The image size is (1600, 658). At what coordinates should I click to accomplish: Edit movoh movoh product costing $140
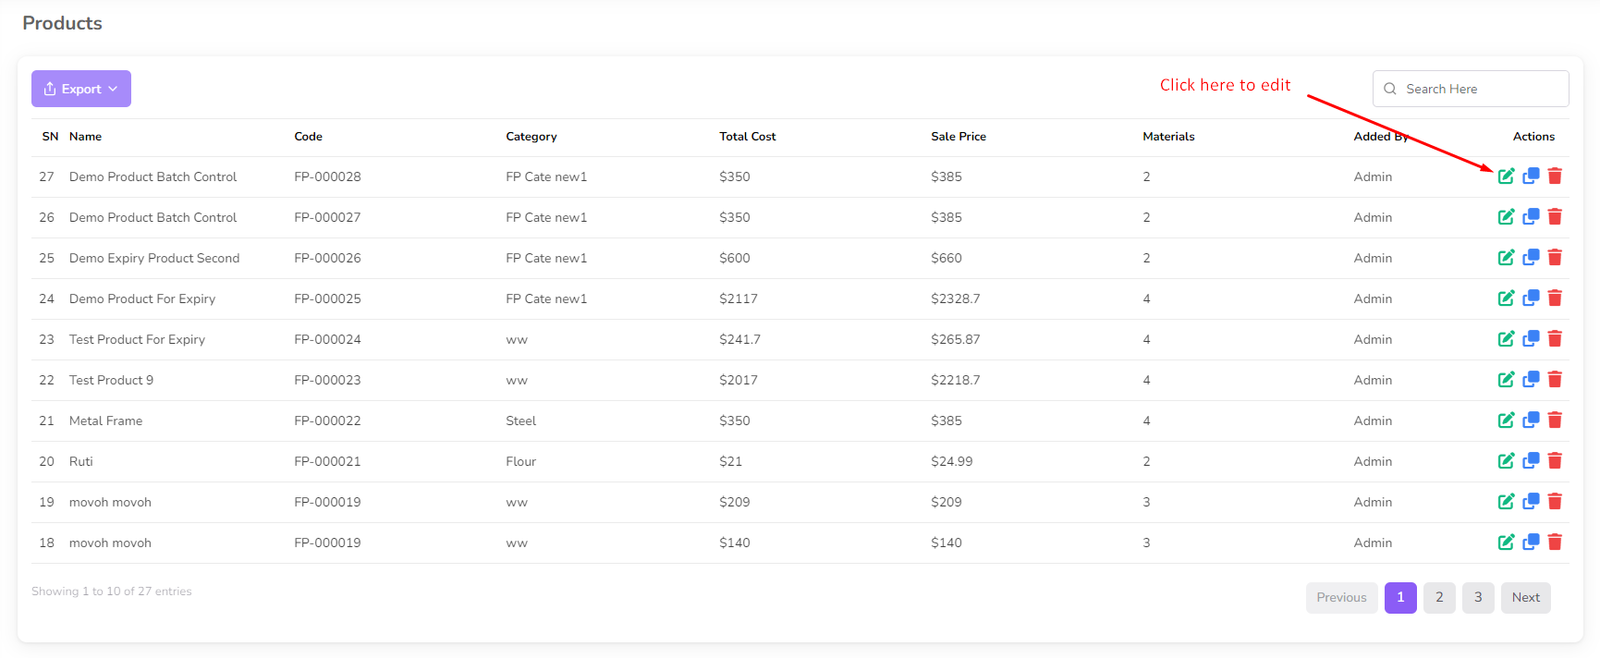click(x=1506, y=542)
